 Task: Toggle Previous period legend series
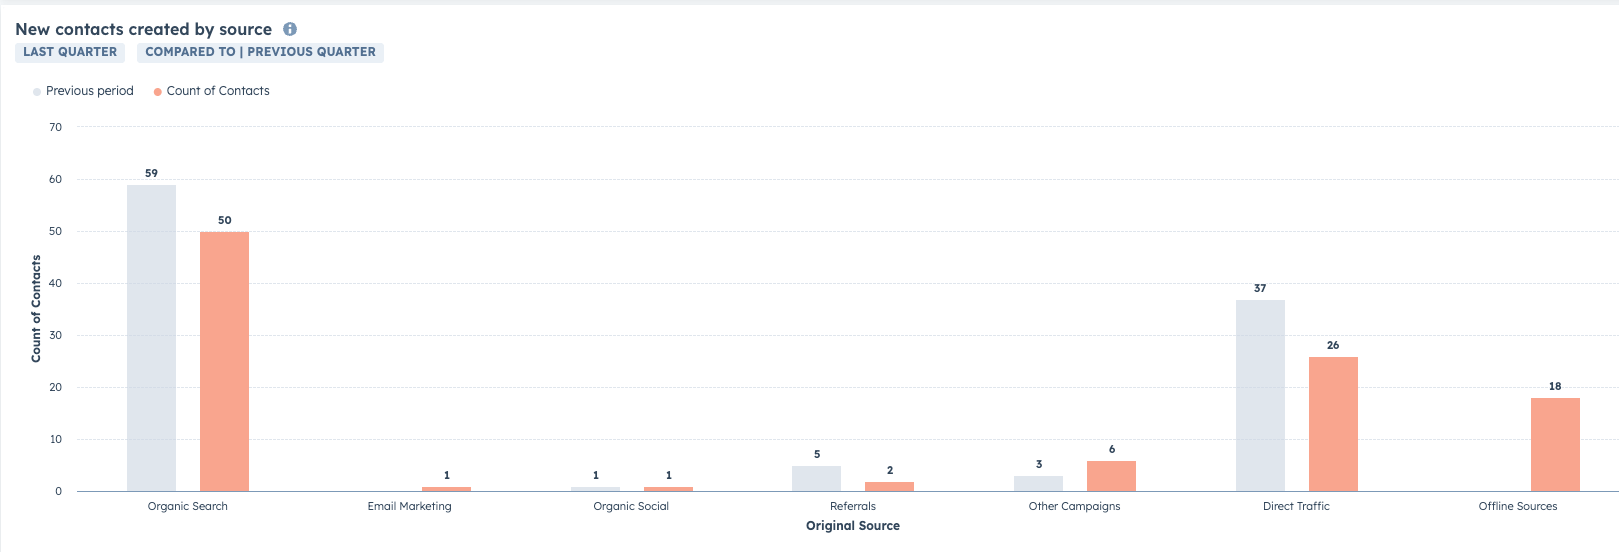click(89, 91)
